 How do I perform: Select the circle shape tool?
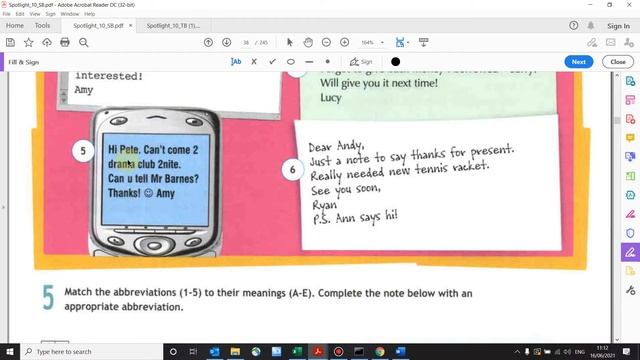[291, 62]
